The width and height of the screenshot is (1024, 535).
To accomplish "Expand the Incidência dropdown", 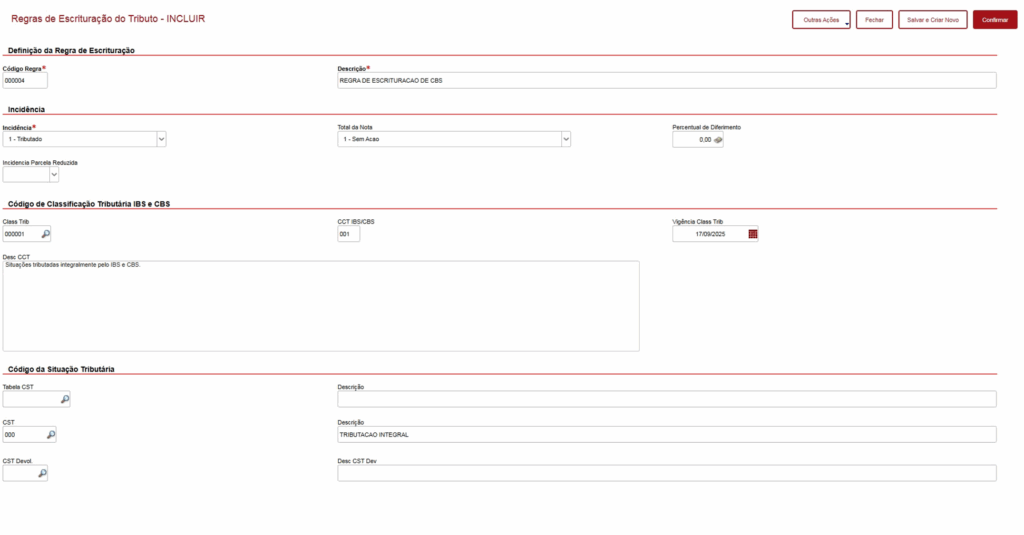I will 161,139.
